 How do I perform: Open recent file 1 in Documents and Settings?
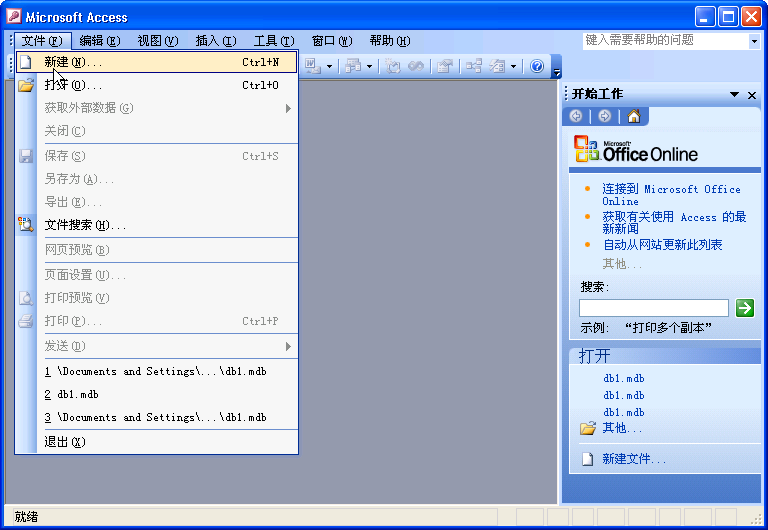pyautogui.click(x=157, y=371)
